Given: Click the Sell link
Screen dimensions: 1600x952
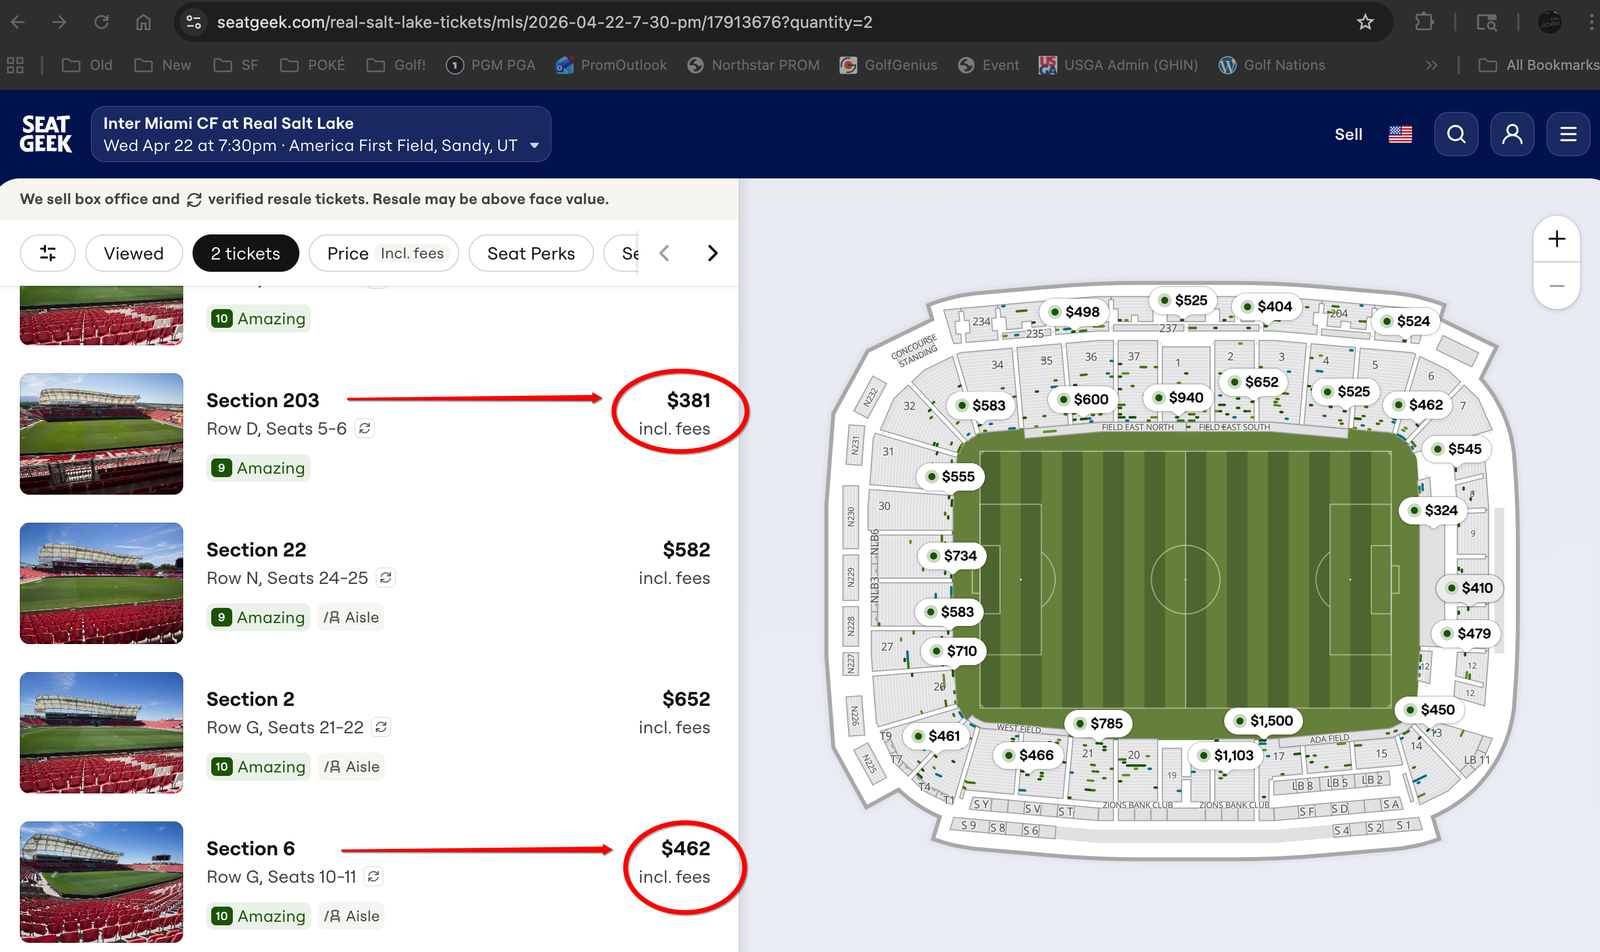Looking at the screenshot, I should click(1348, 134).
